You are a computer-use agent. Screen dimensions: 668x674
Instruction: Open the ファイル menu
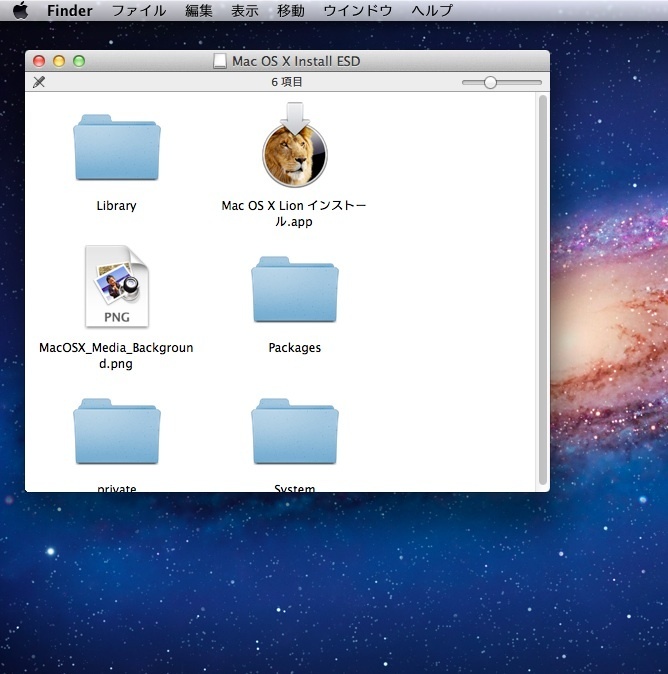click(x=139, y=11)
